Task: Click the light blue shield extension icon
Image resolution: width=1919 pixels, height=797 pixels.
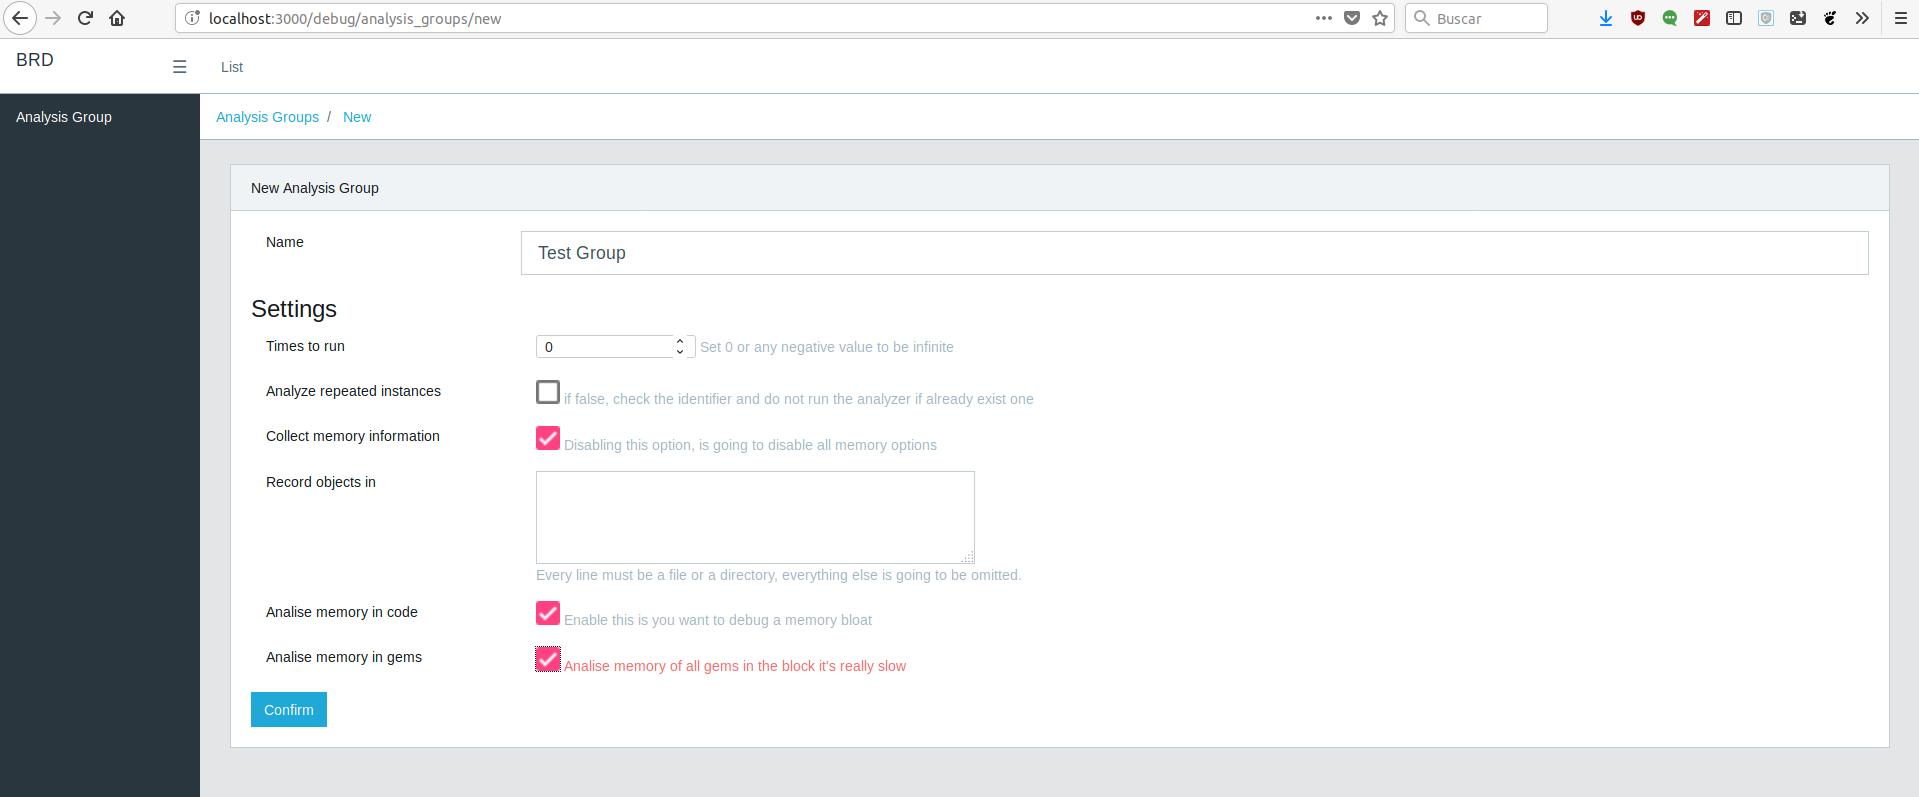Action: pos(1766,18)
